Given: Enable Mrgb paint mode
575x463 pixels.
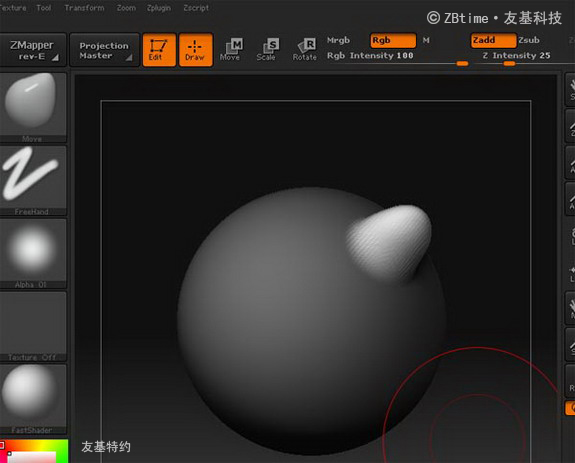Looking at the screenshot, I should point(338,40).
